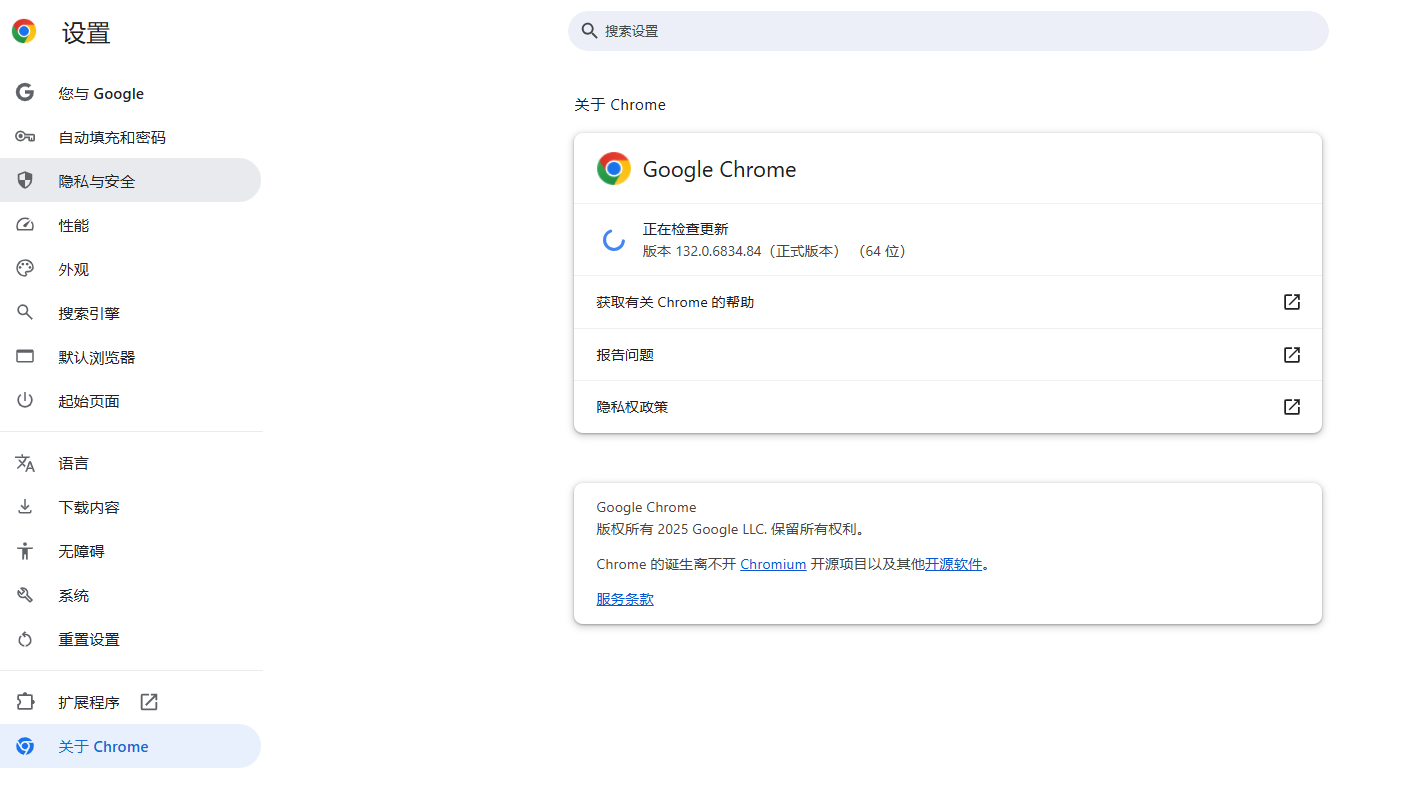The image size is (1420, 798).
Task: Open 扩展程序 page
Action: tap(130, 702)
